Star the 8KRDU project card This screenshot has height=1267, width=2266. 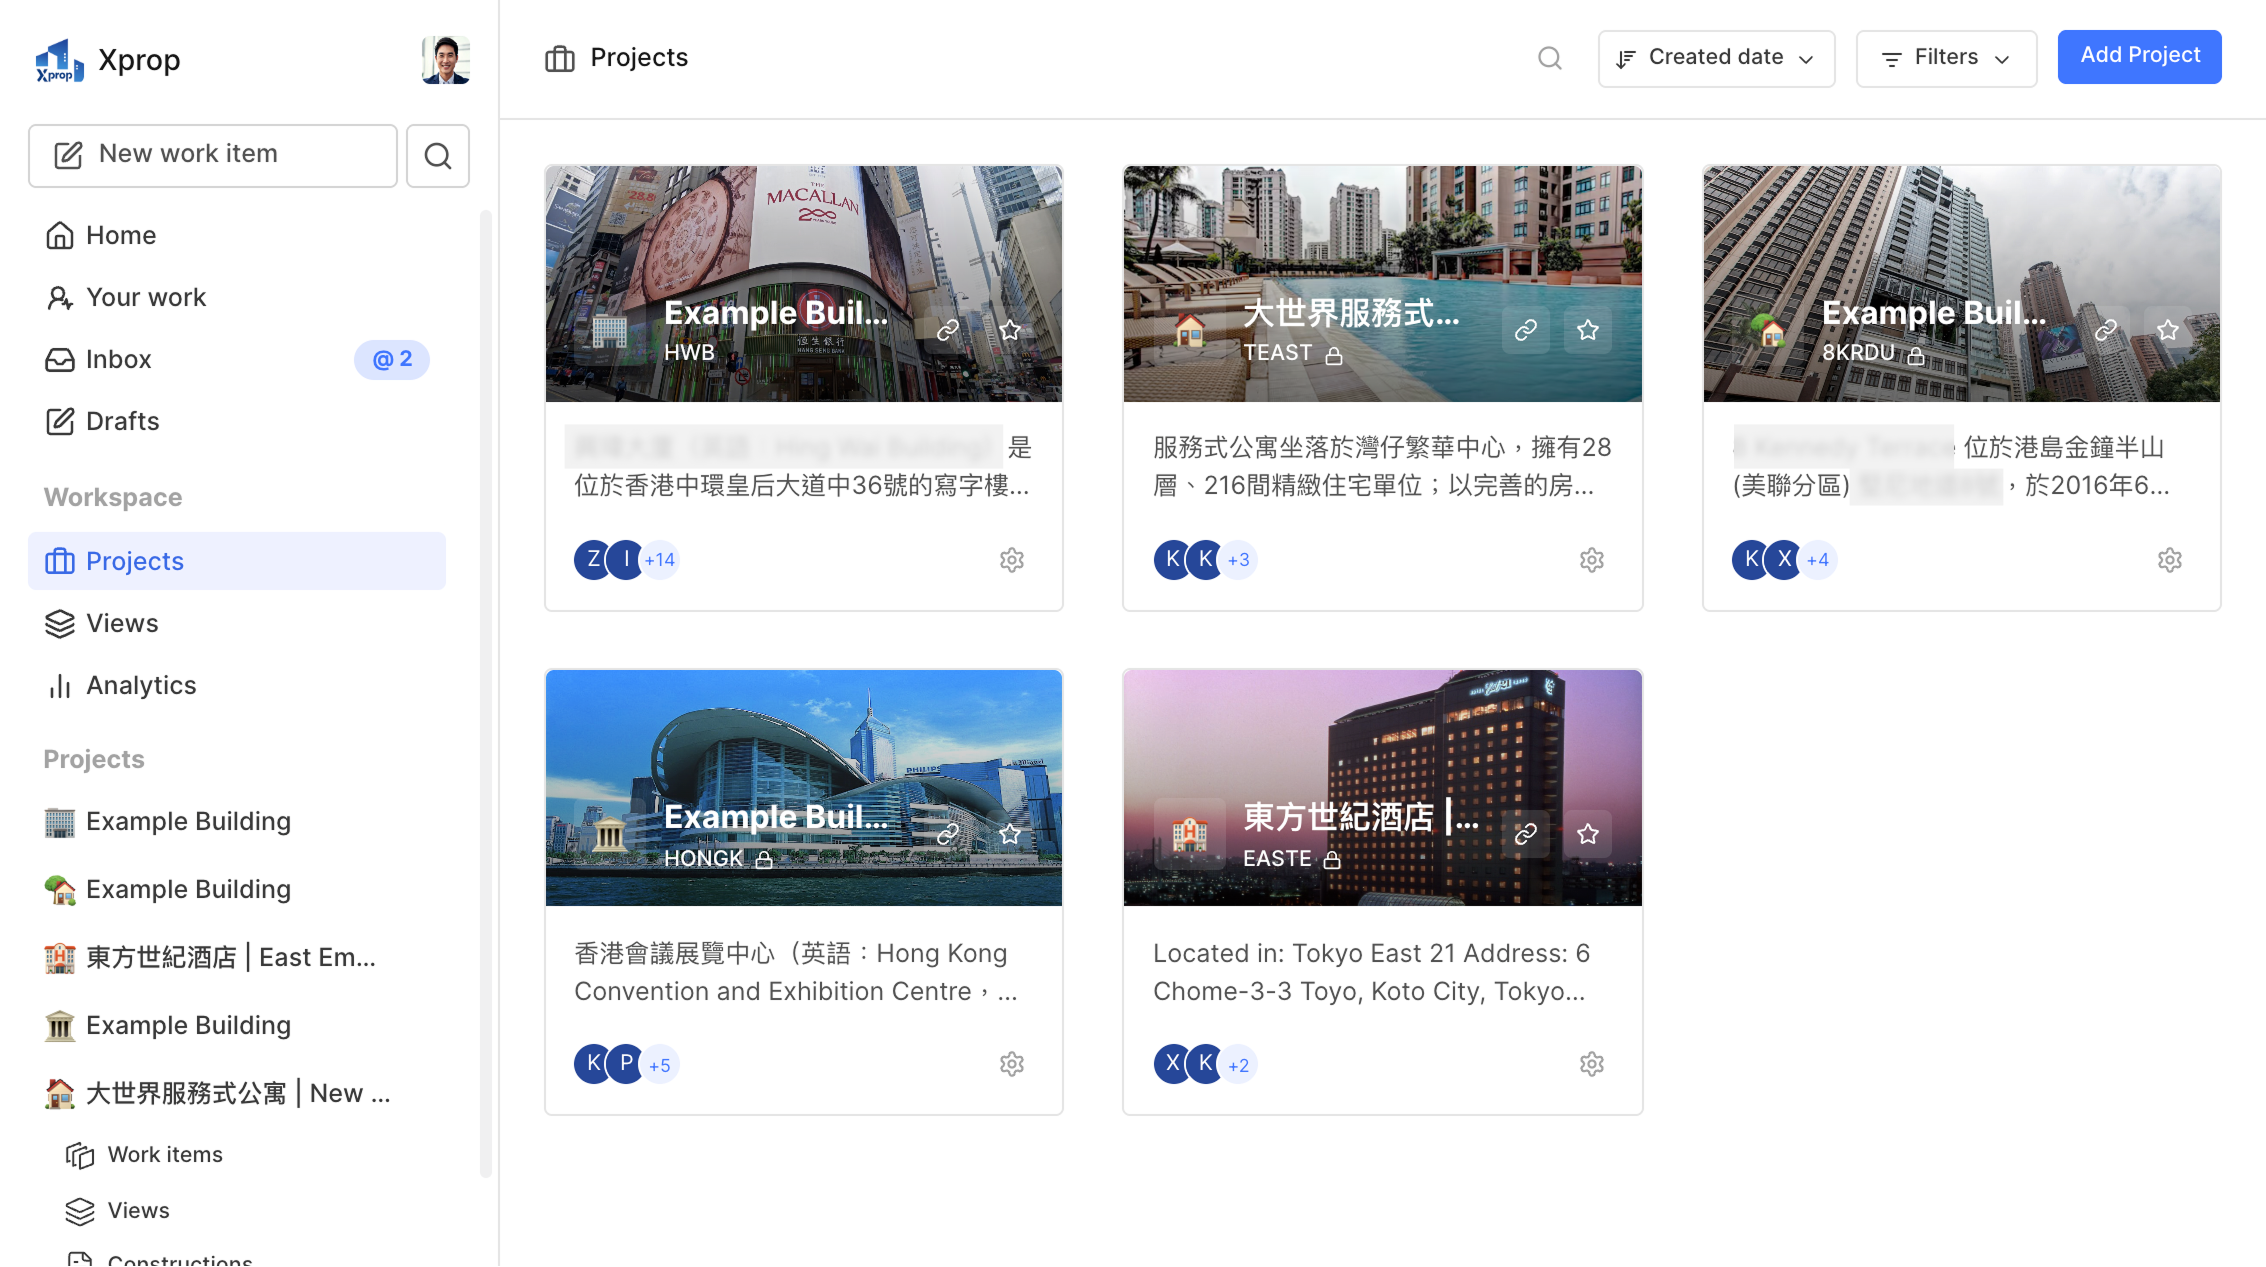2168,330
